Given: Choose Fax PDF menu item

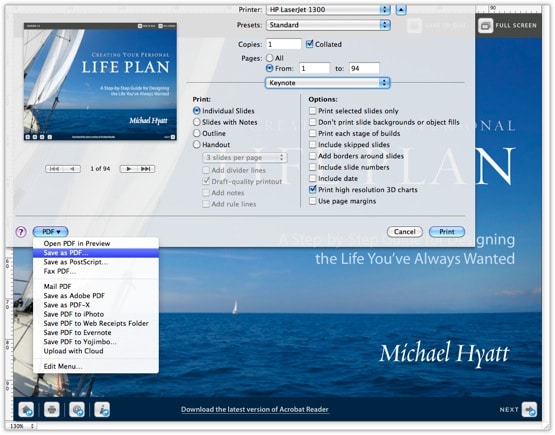Looking at the screenshot, I should (x=96, y=271).
